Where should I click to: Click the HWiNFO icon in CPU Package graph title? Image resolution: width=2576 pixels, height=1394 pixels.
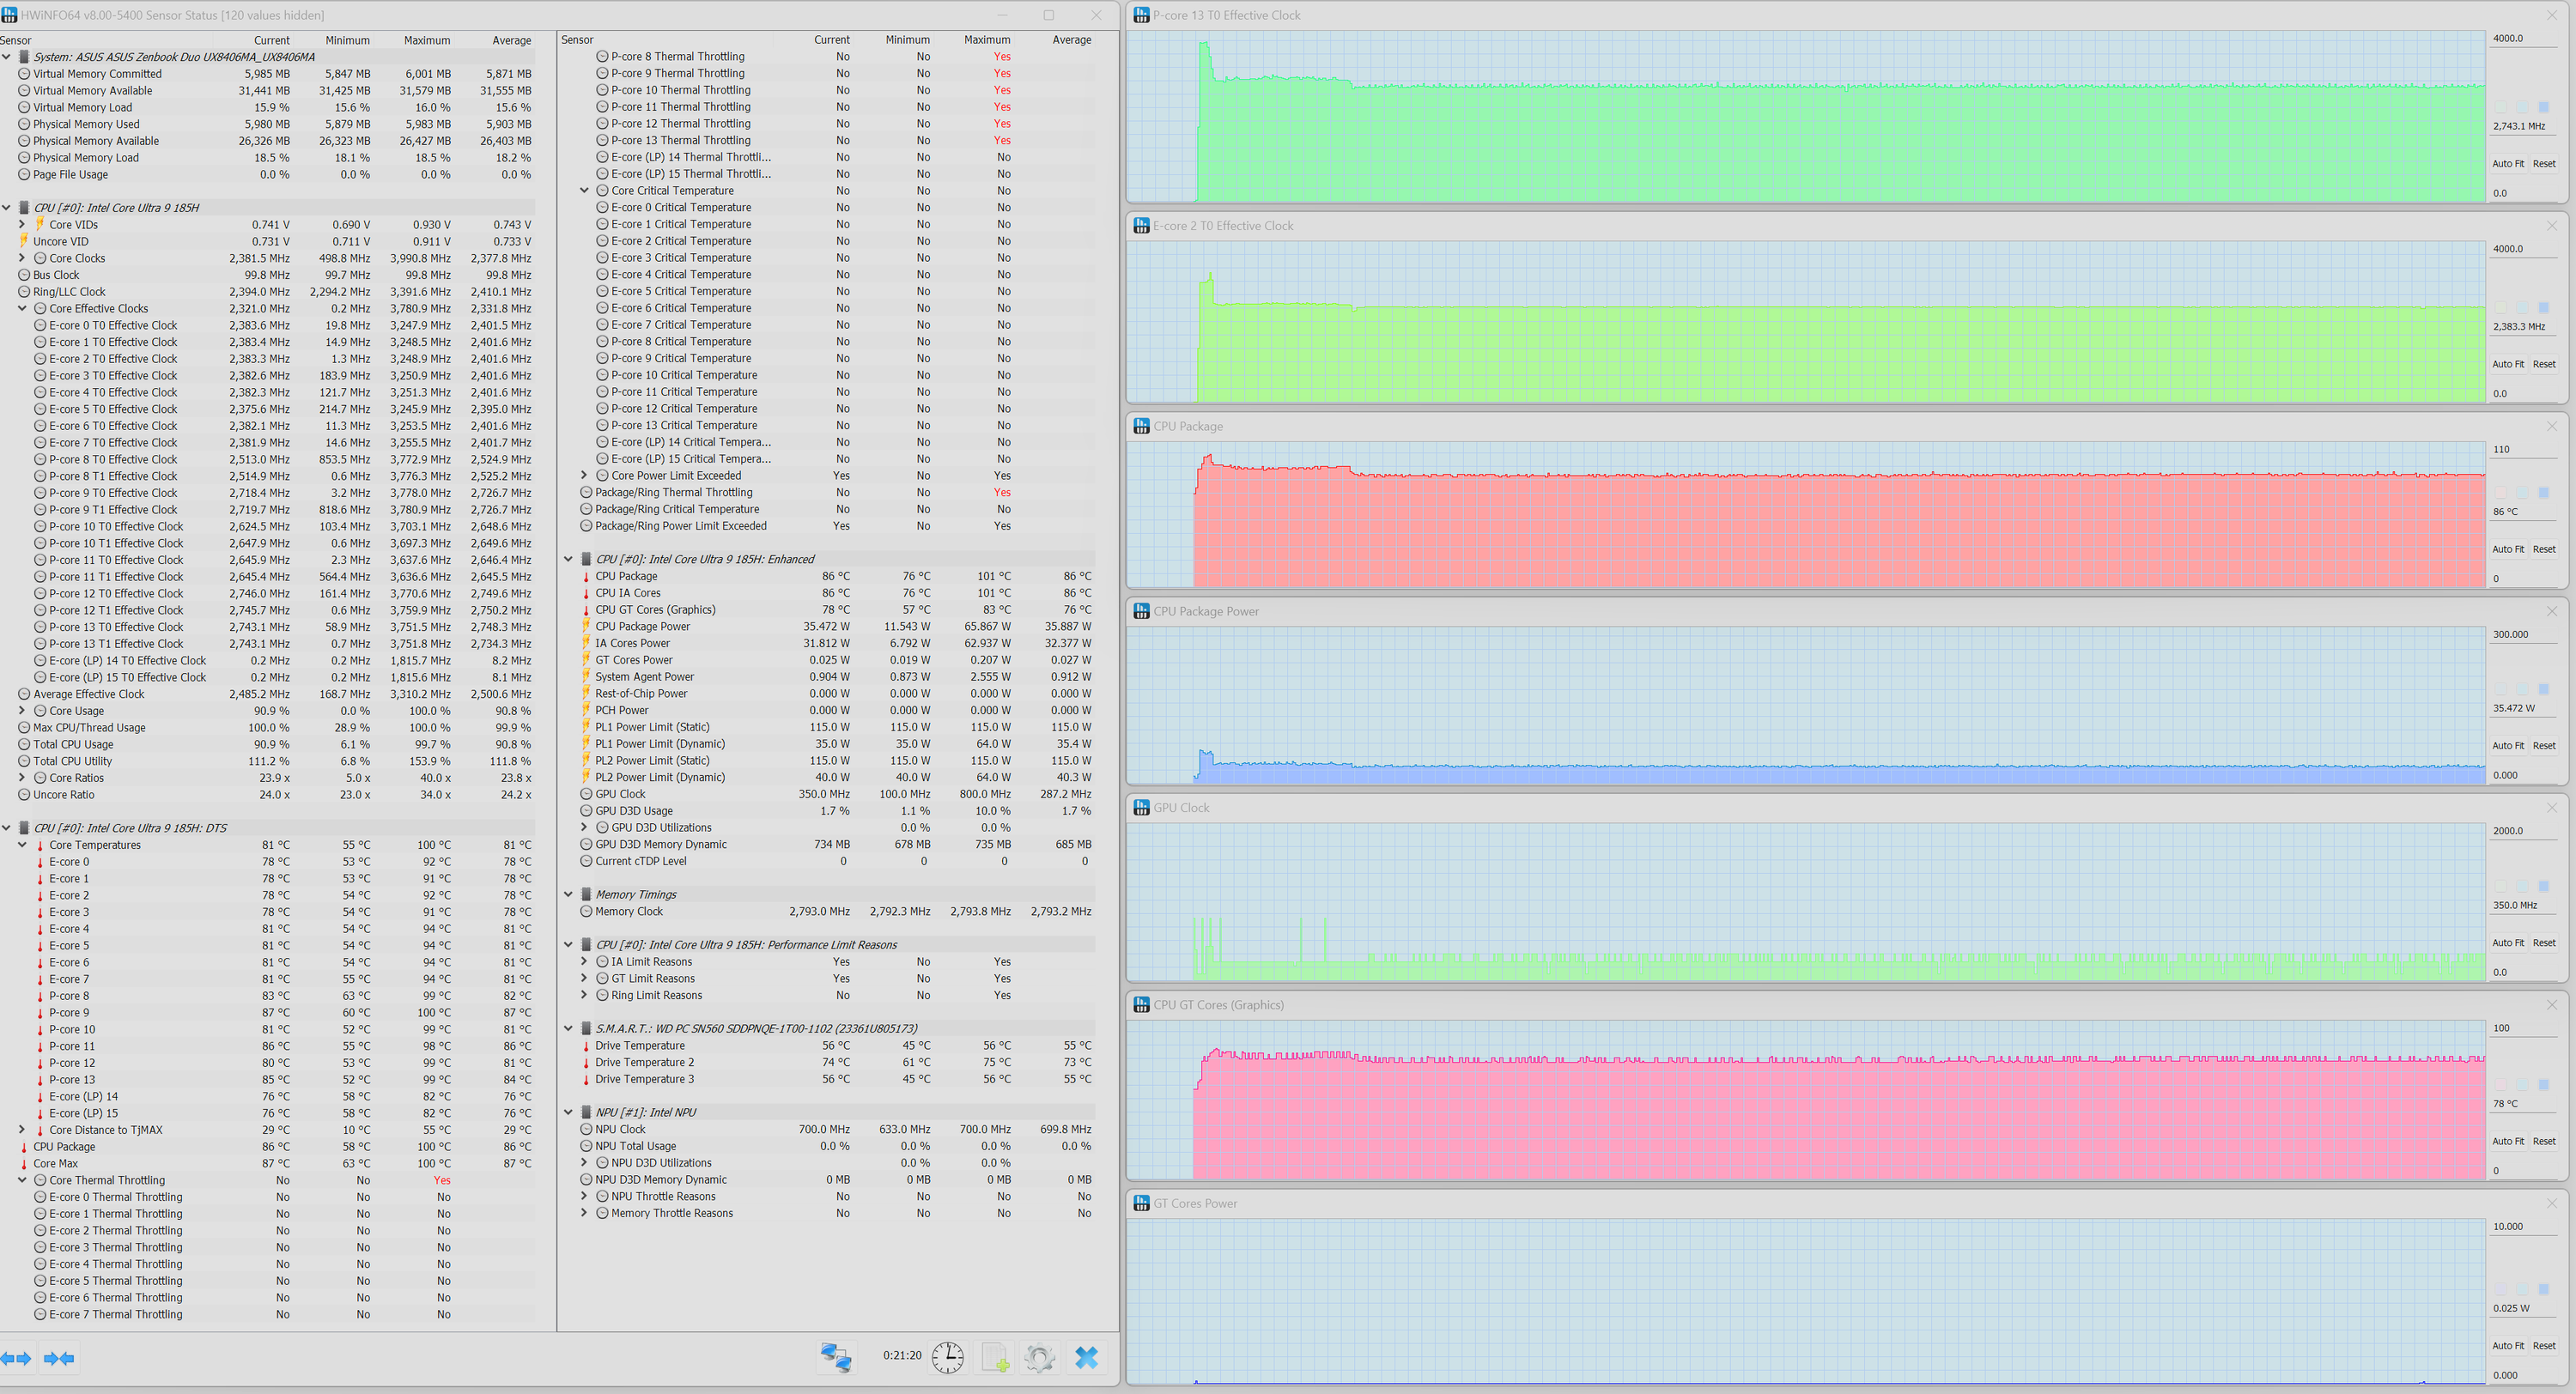(x=1141, y=426)
